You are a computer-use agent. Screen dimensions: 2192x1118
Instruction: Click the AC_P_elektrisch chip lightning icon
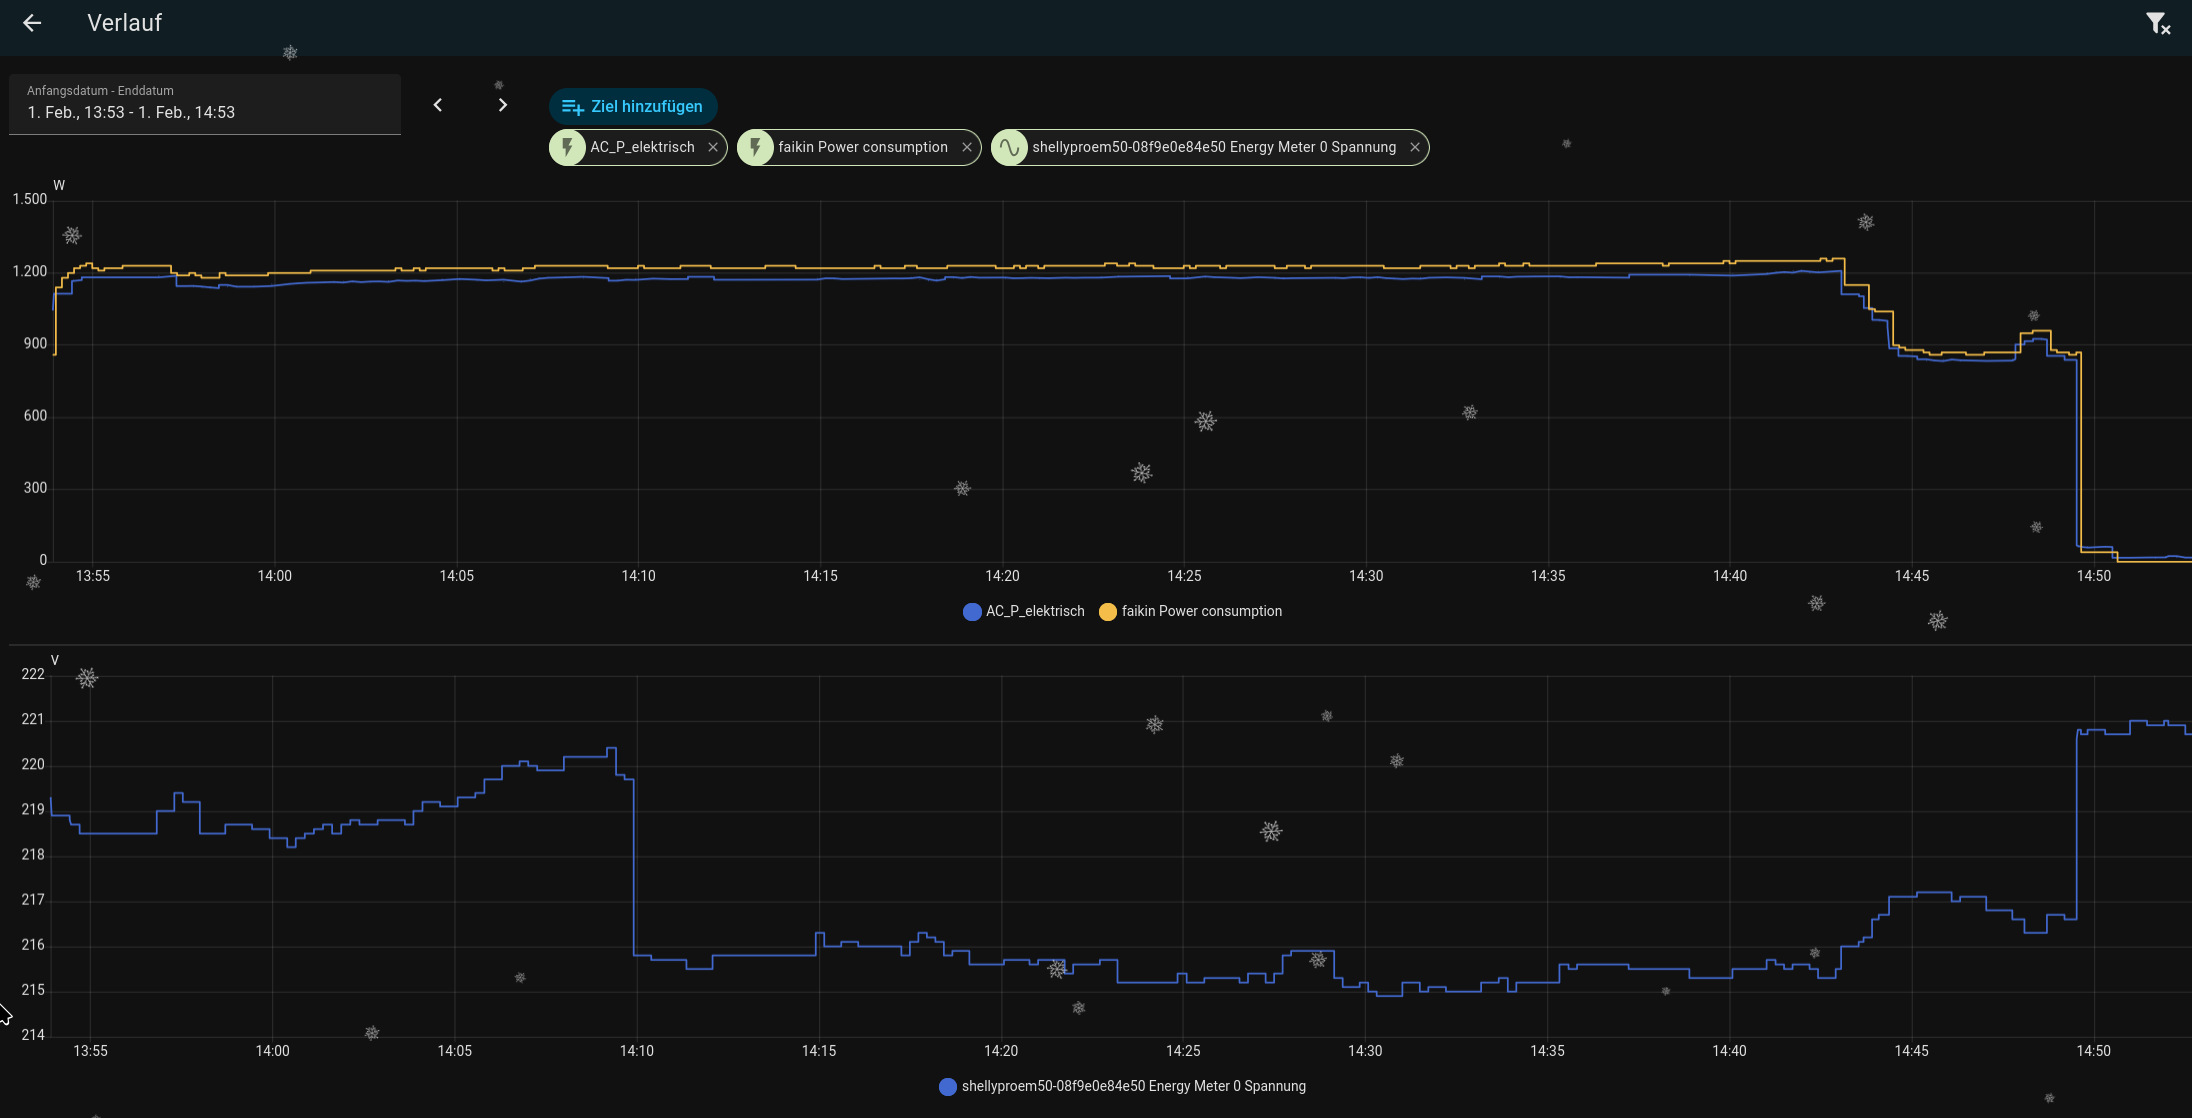tap(568, 148)
